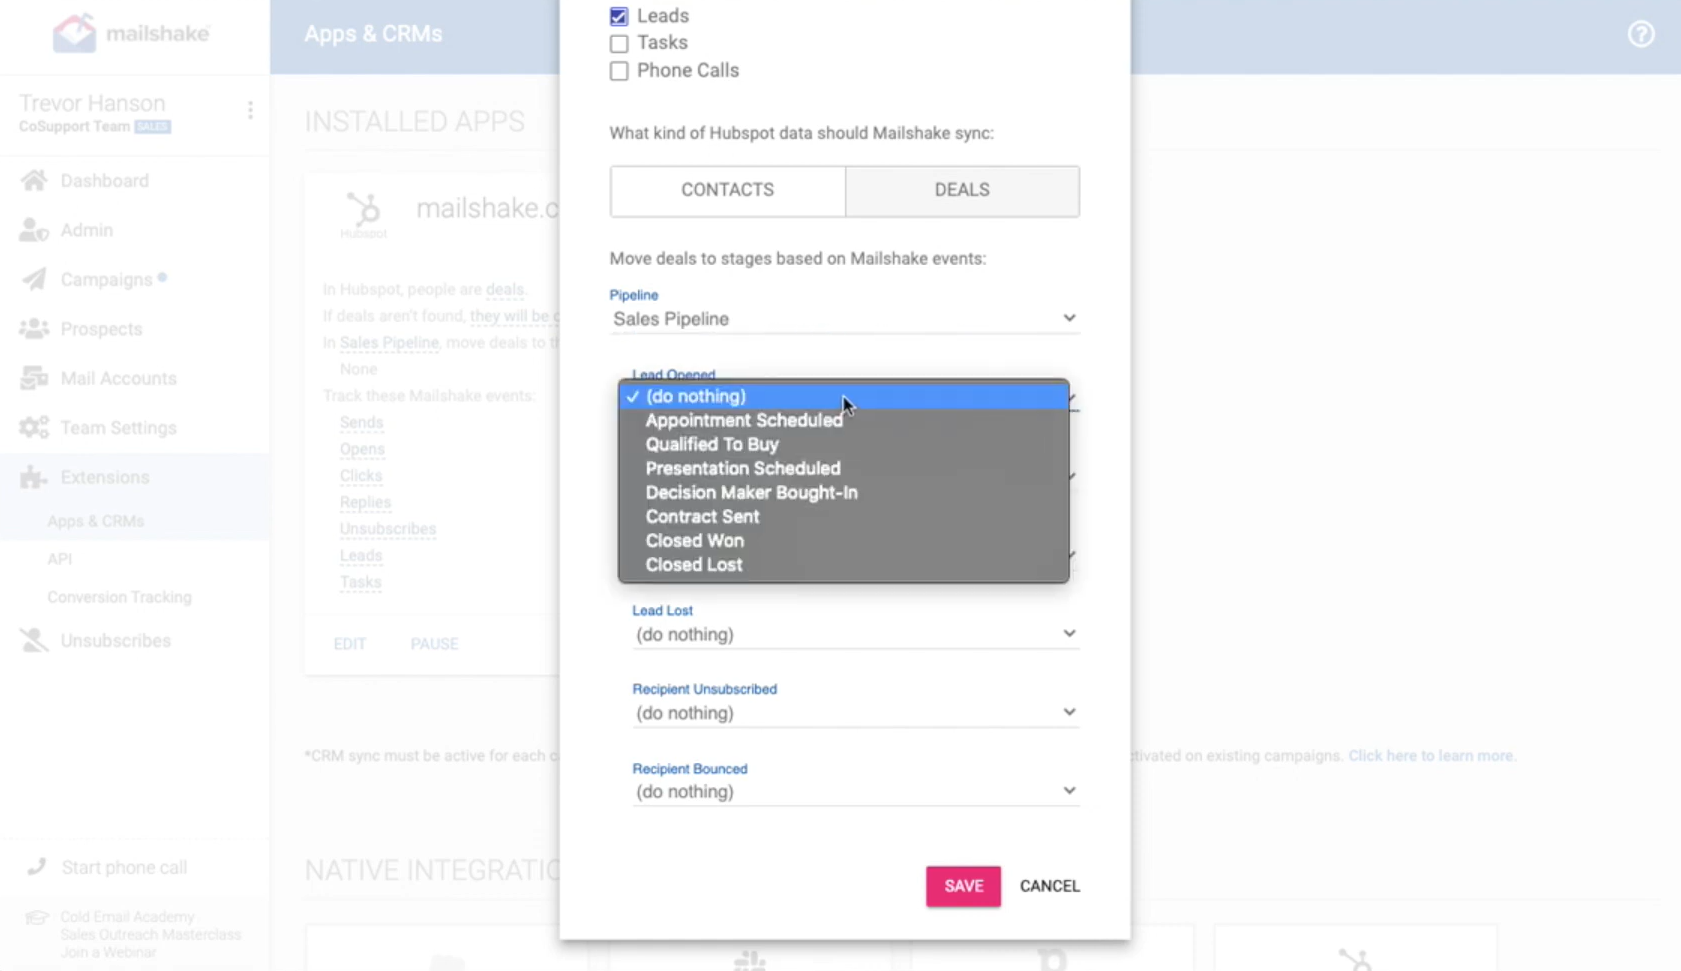
Task: Open the Recipient Bounced dropdown
Action: pos(855,790)
